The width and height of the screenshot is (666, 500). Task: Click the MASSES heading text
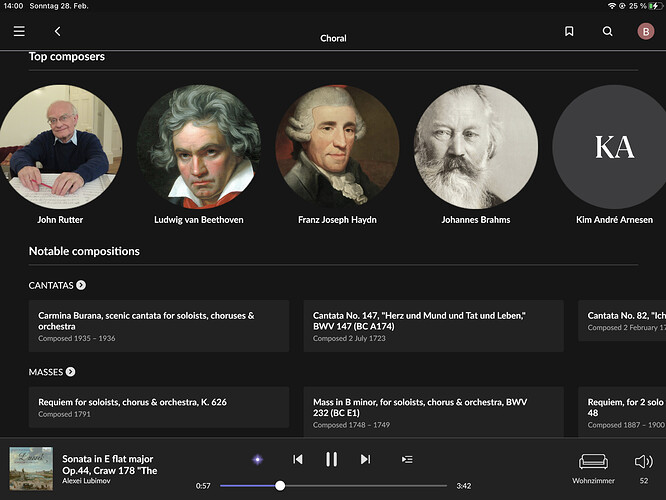pyautogui.click(x=46, y=372)
